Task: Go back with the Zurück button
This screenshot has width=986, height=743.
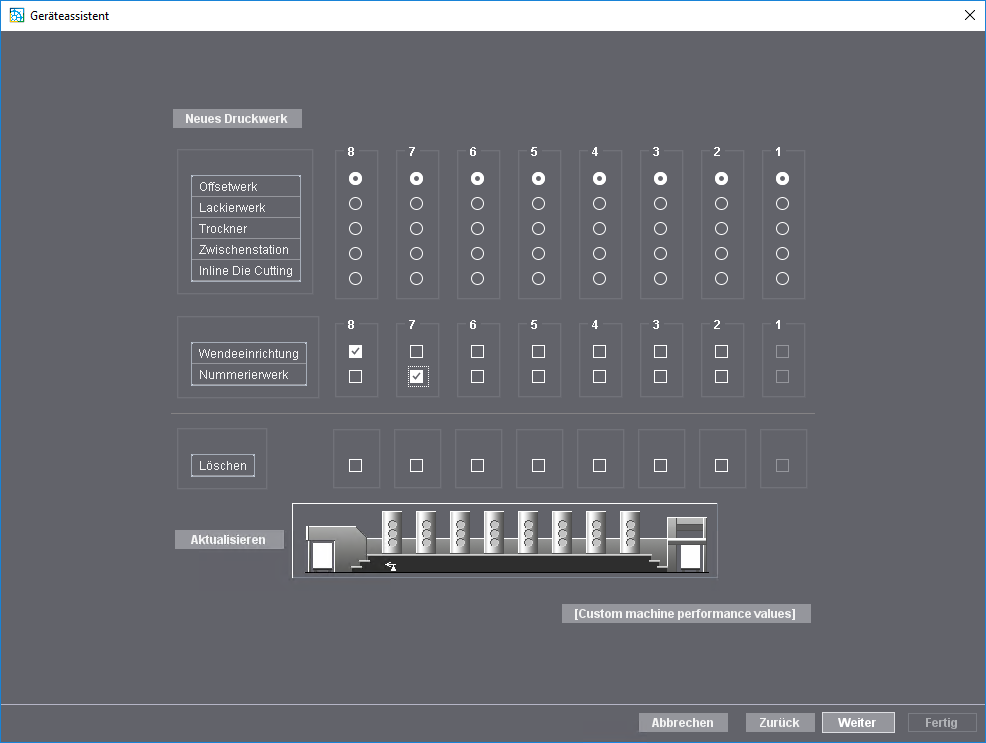Action: click(x=780, y=722)
